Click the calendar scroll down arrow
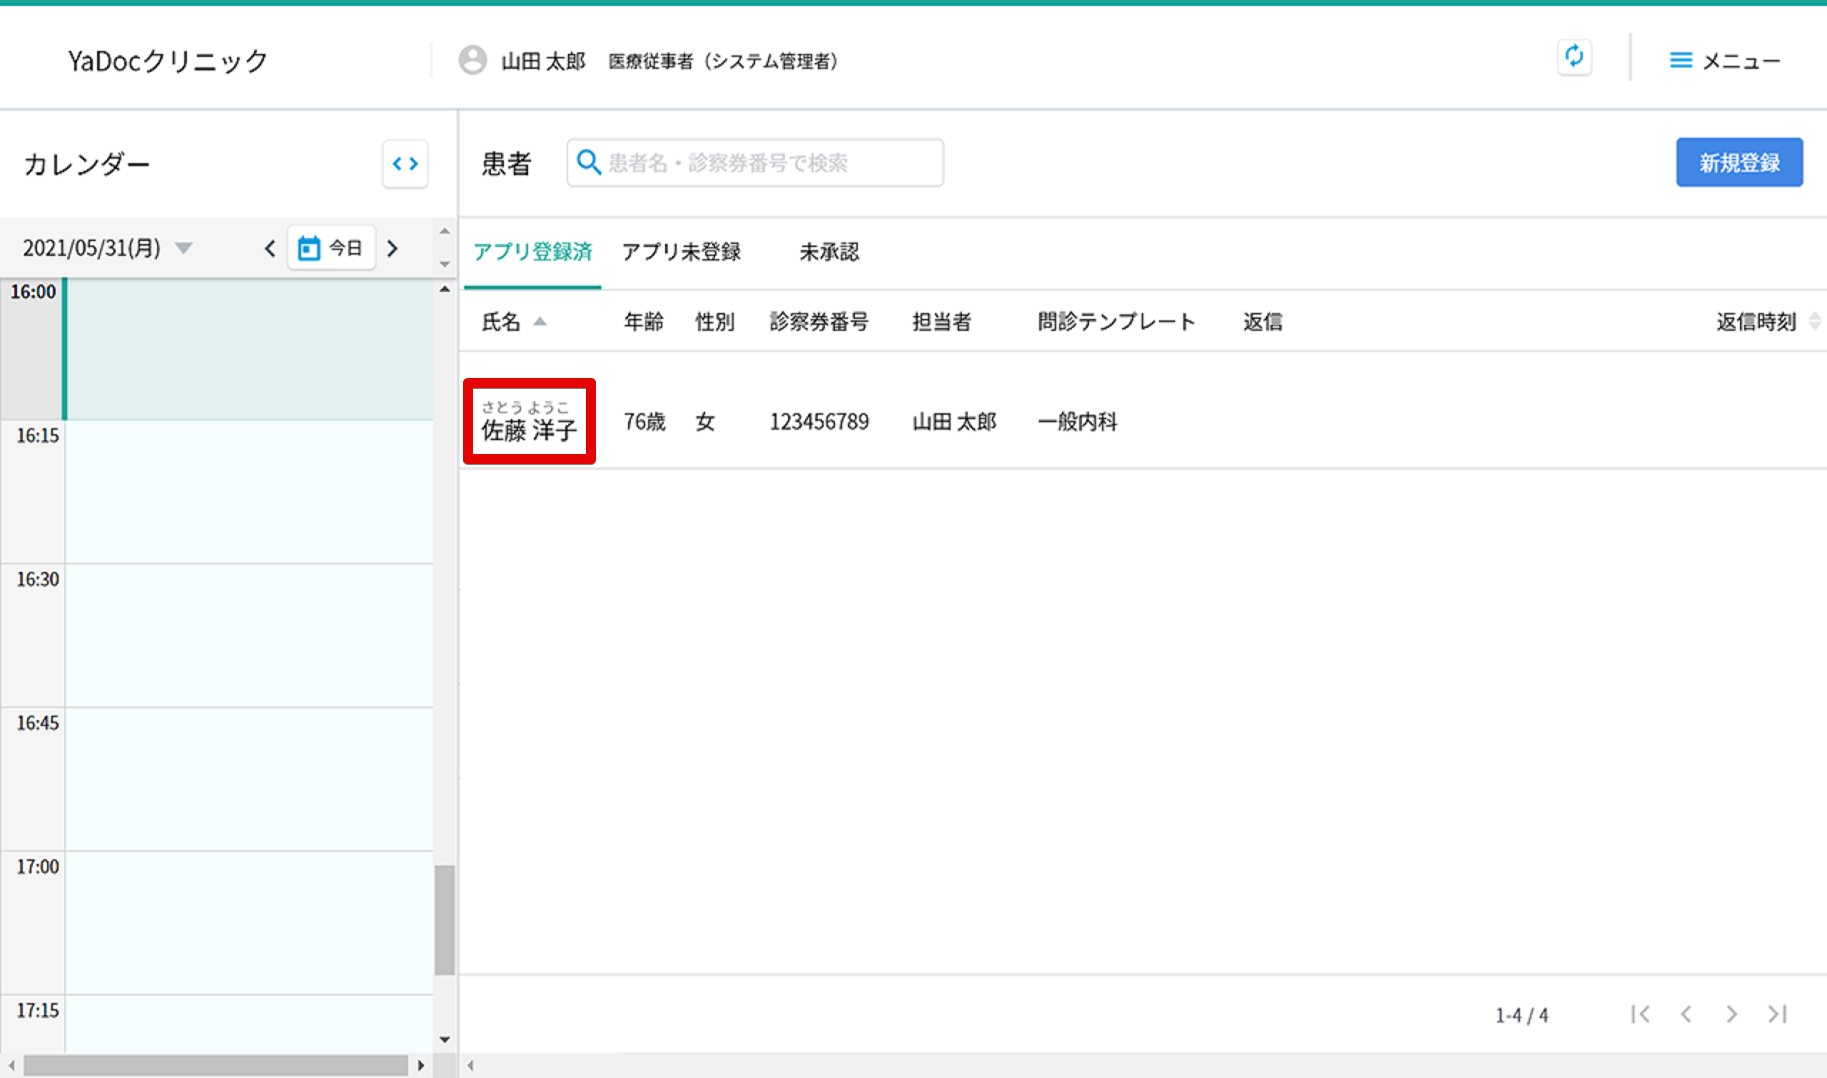The width and height of the screenshot is (1827, 1078). pos(445,1040)
